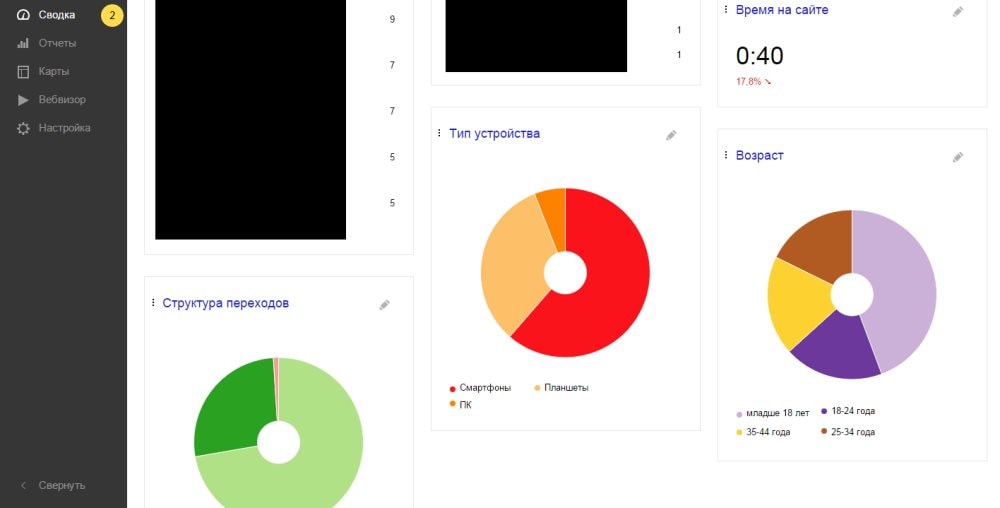Collapse sidebar using the Свернуть chevron
1000x508 pixels.
(x=24, y=485)
